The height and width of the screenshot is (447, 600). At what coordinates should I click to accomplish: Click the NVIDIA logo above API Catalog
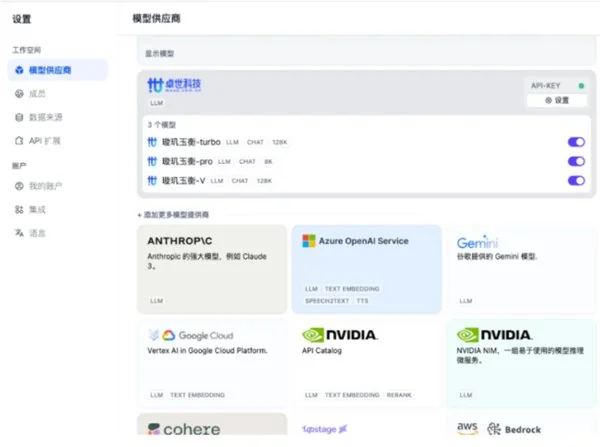tap(340, 335)
